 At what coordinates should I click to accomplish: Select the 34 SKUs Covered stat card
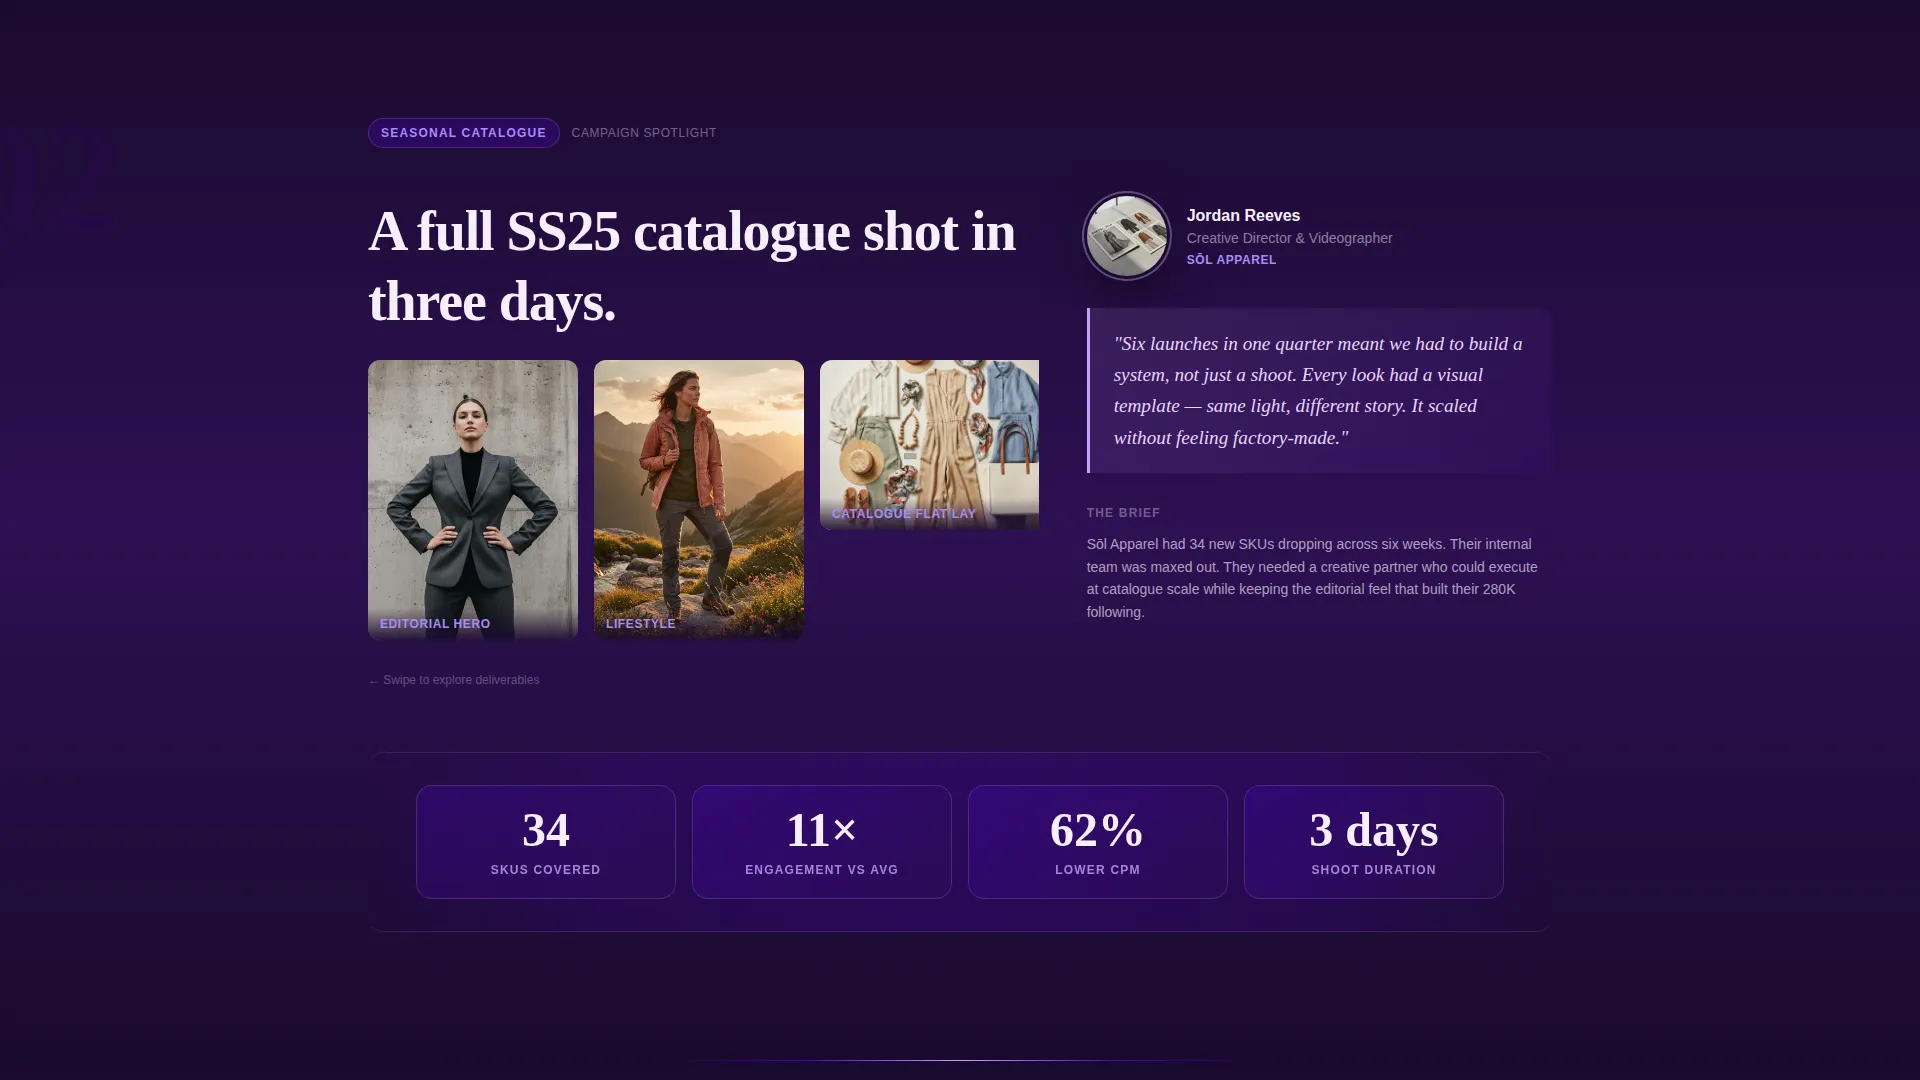pos(546,842)
